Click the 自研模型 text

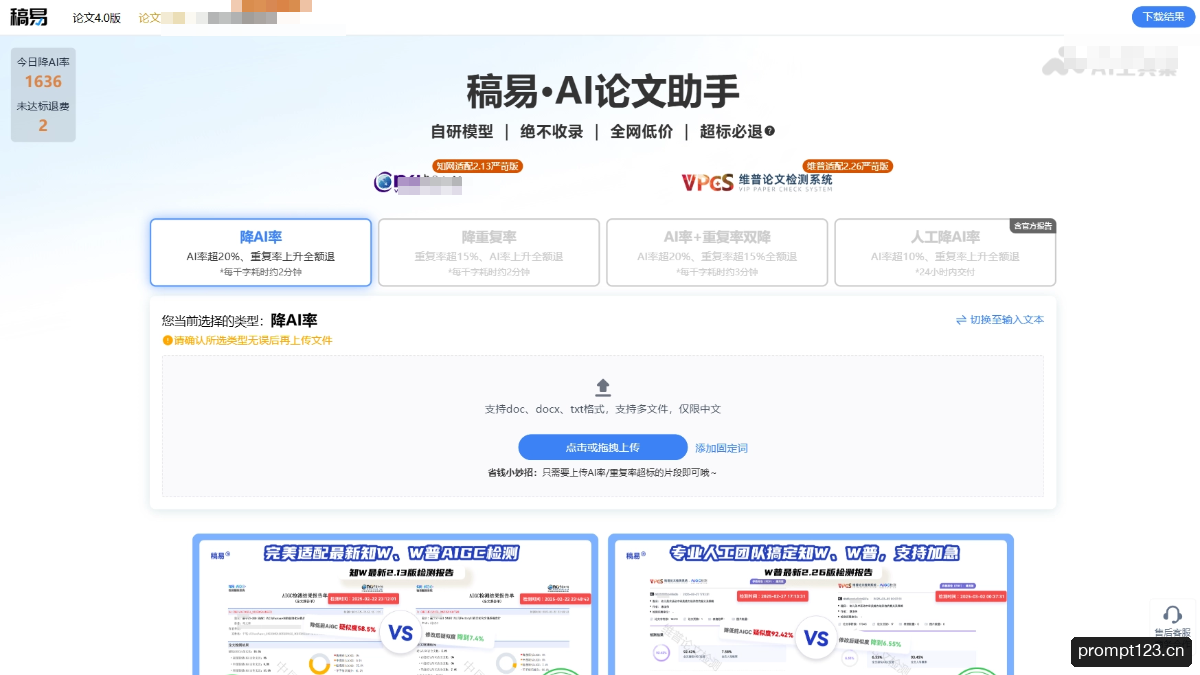coord(462,131)
